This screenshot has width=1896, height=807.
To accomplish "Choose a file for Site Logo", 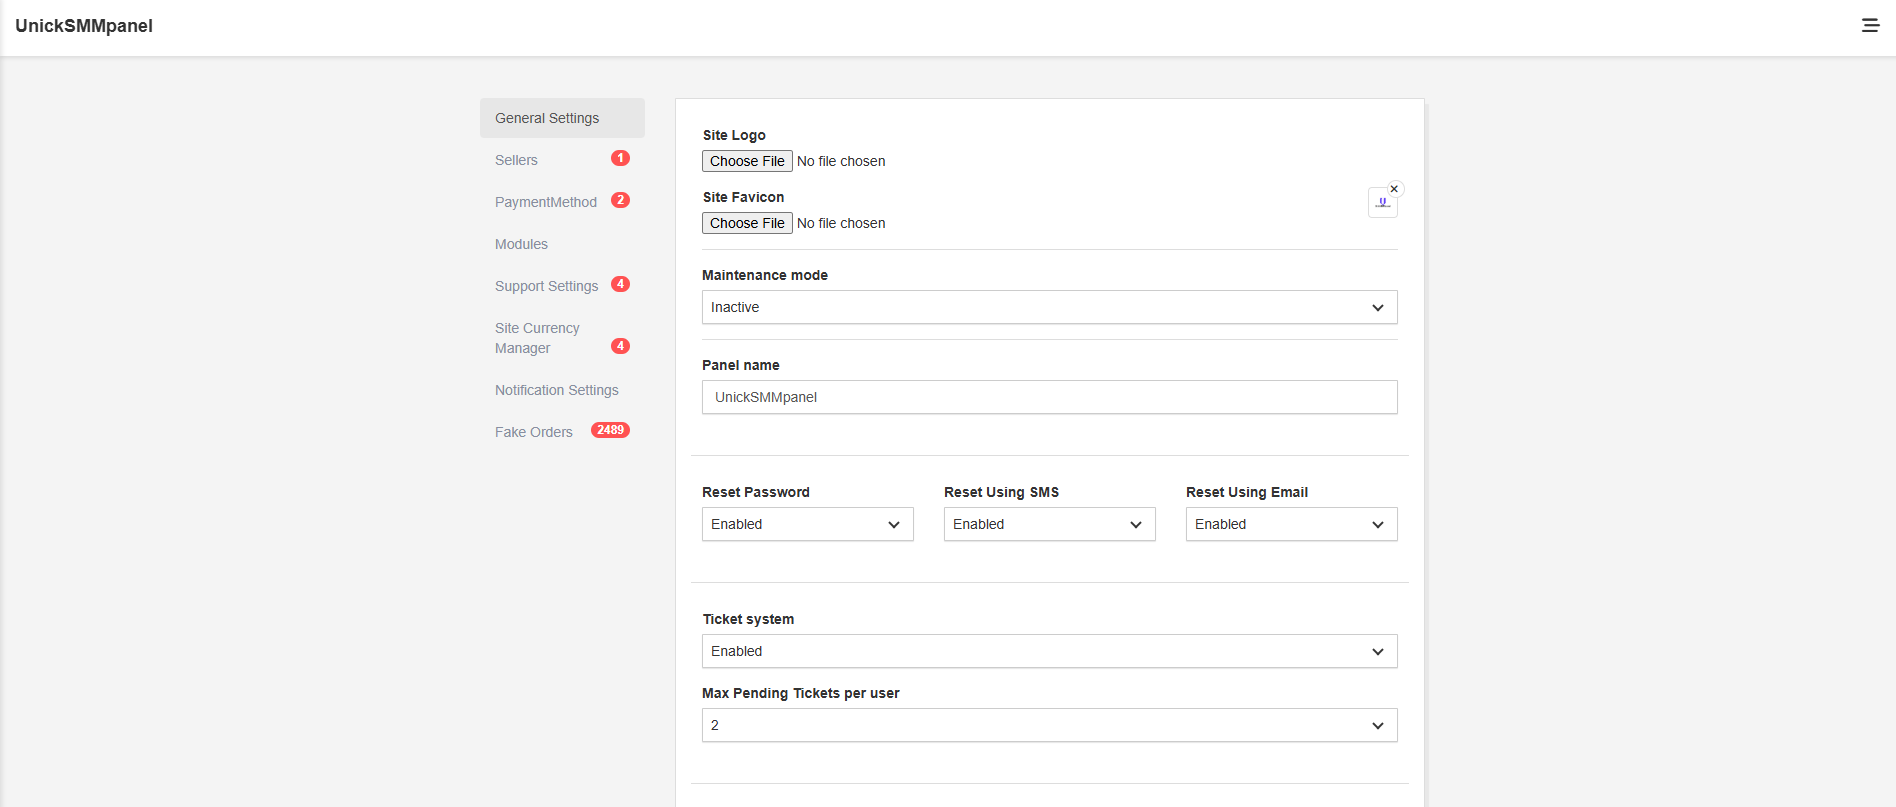I will (x=747, y=161).
